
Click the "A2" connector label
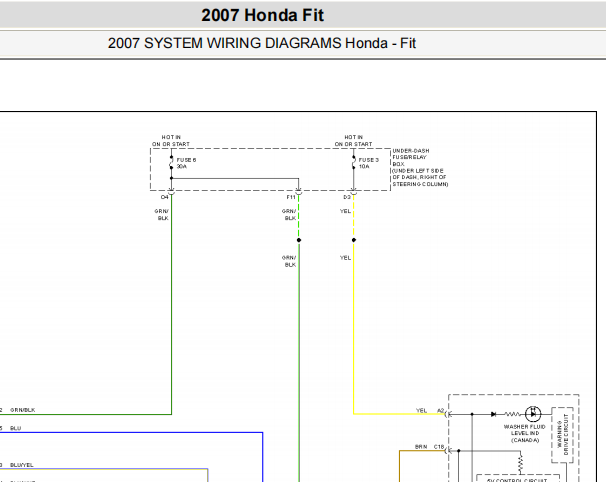pyautogui.click(x=441, y=410)
